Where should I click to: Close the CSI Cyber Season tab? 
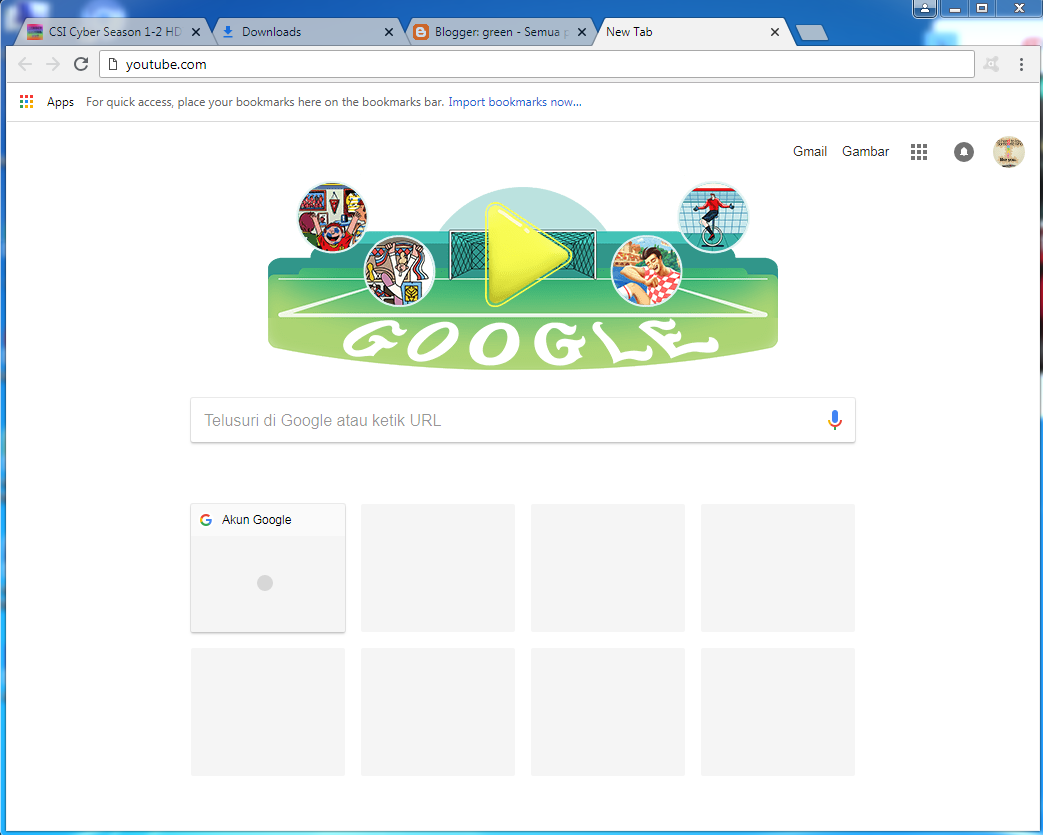click(x=196, y=32)
